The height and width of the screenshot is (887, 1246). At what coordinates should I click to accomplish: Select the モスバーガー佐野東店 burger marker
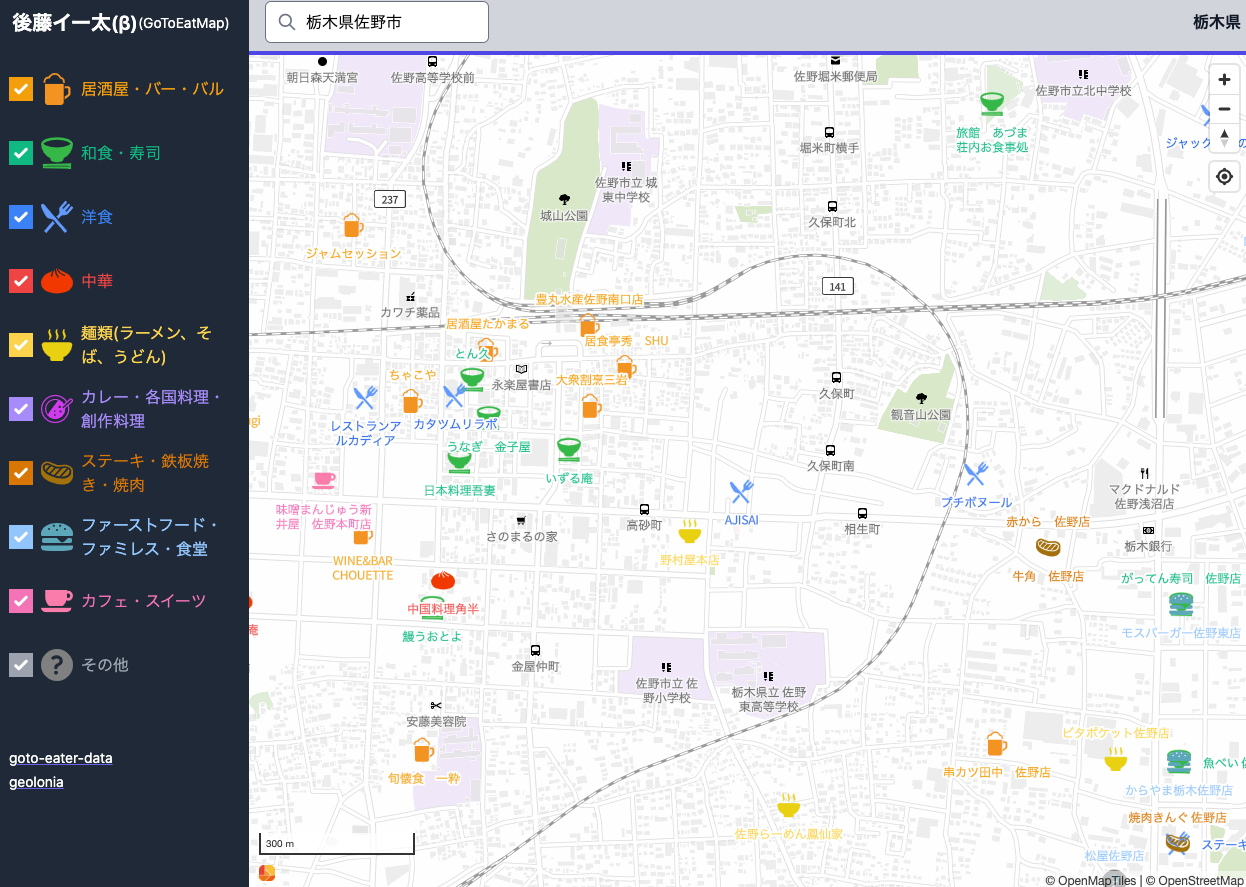[x=1180, y=603]
